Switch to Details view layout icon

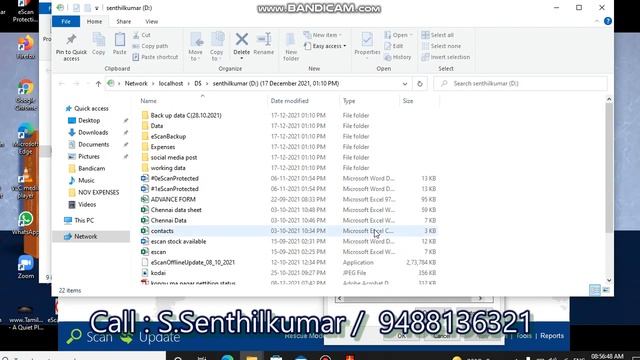[x=596, y=290]
